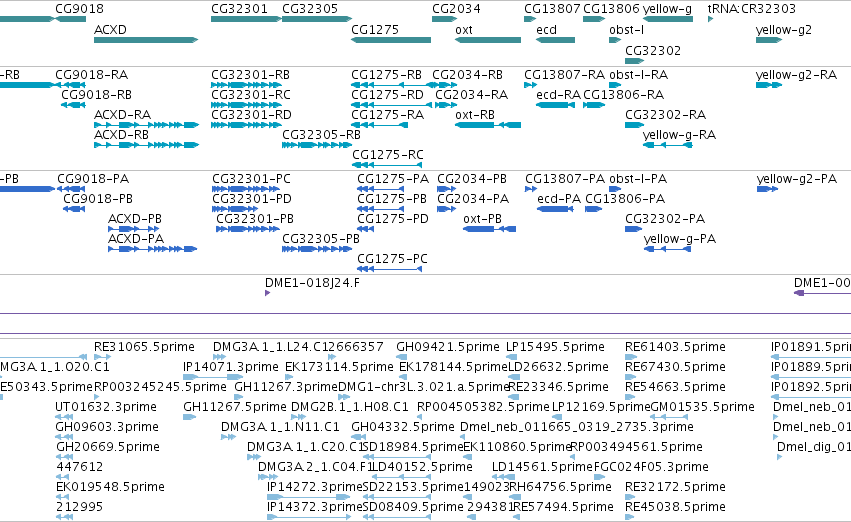Select the ecd gene label
851x522 pixels.
(x=547, y=30)
